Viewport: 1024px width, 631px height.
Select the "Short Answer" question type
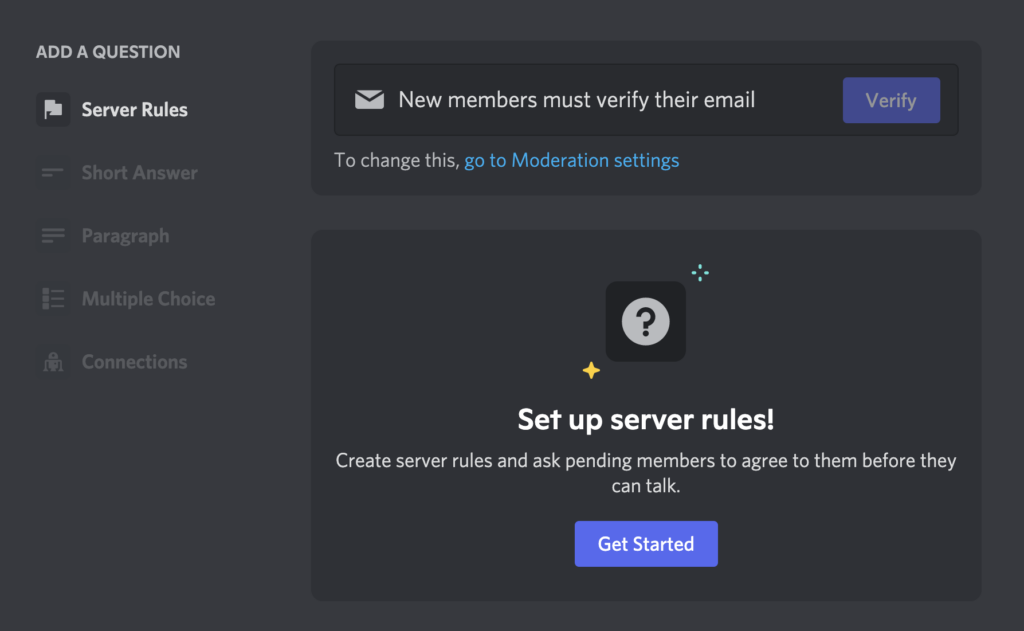coord(139,172)
